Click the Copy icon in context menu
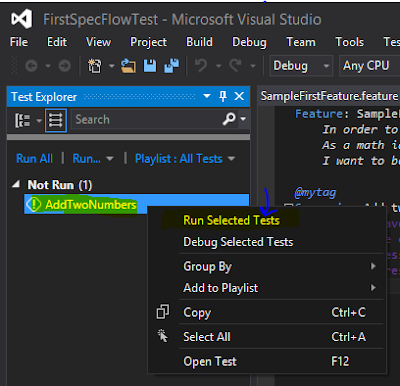This screenshot has height=386, width=400. (163, 312)
